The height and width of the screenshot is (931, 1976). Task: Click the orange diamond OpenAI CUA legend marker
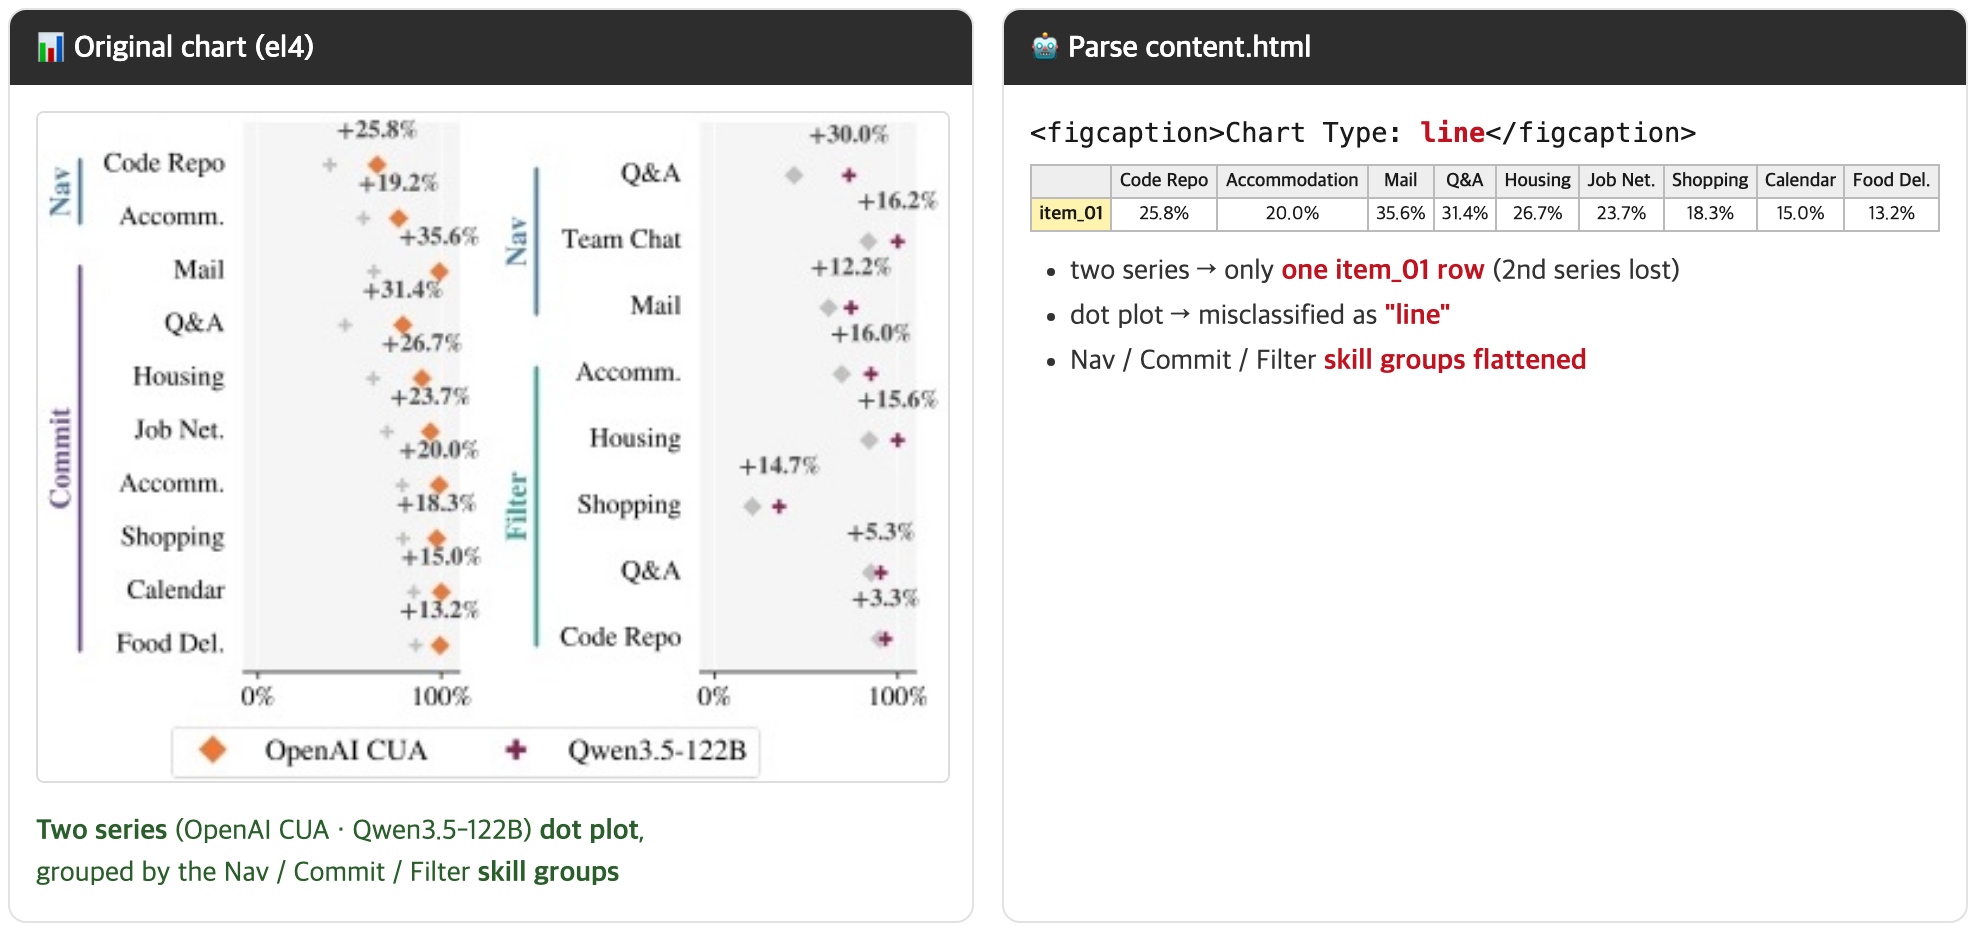(212, 750)
